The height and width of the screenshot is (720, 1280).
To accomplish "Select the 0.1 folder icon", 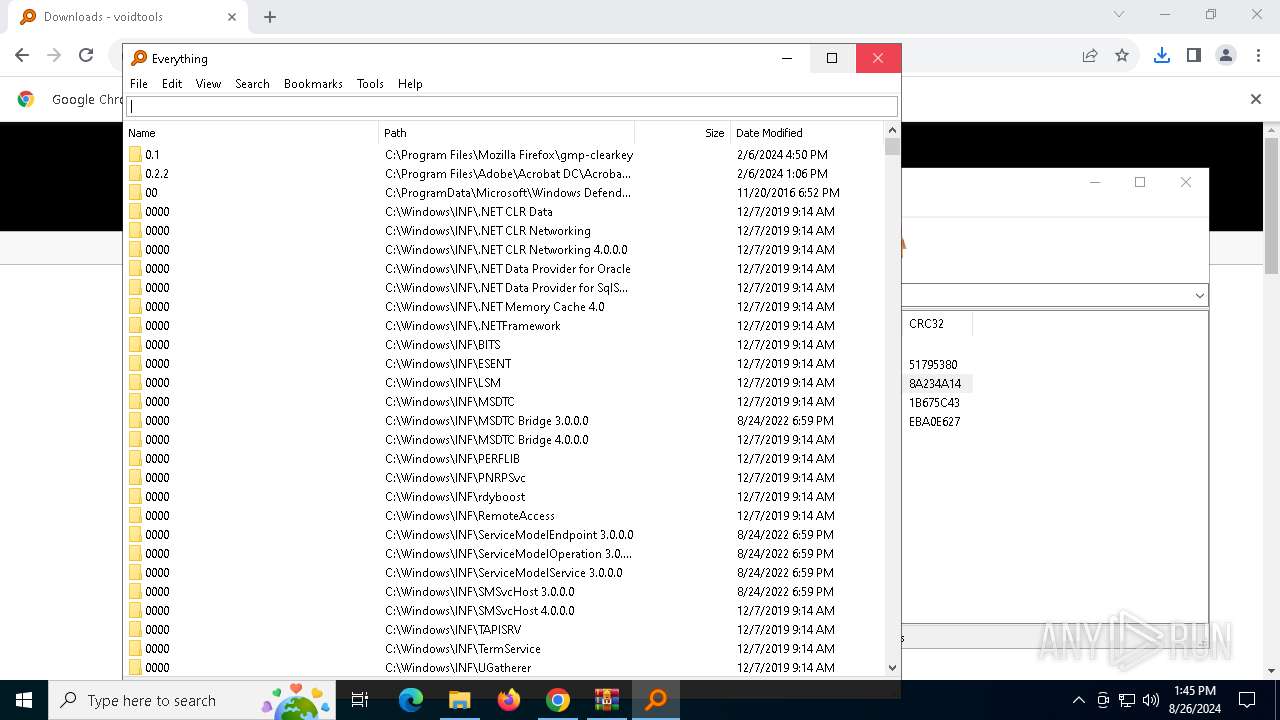I will pyautogui.click(x=135, y=155).
